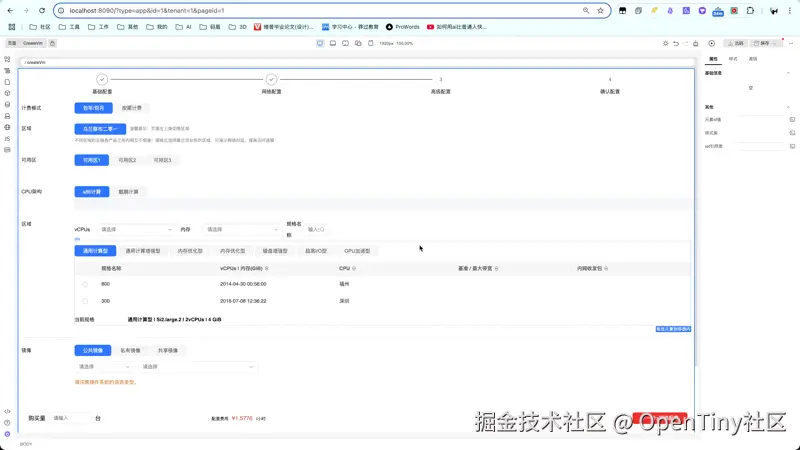Image resolution: width=800 pixels, height=450 pixels.
Task: Select desktop viewport icon in toolbar
Action: pos(320,43)
